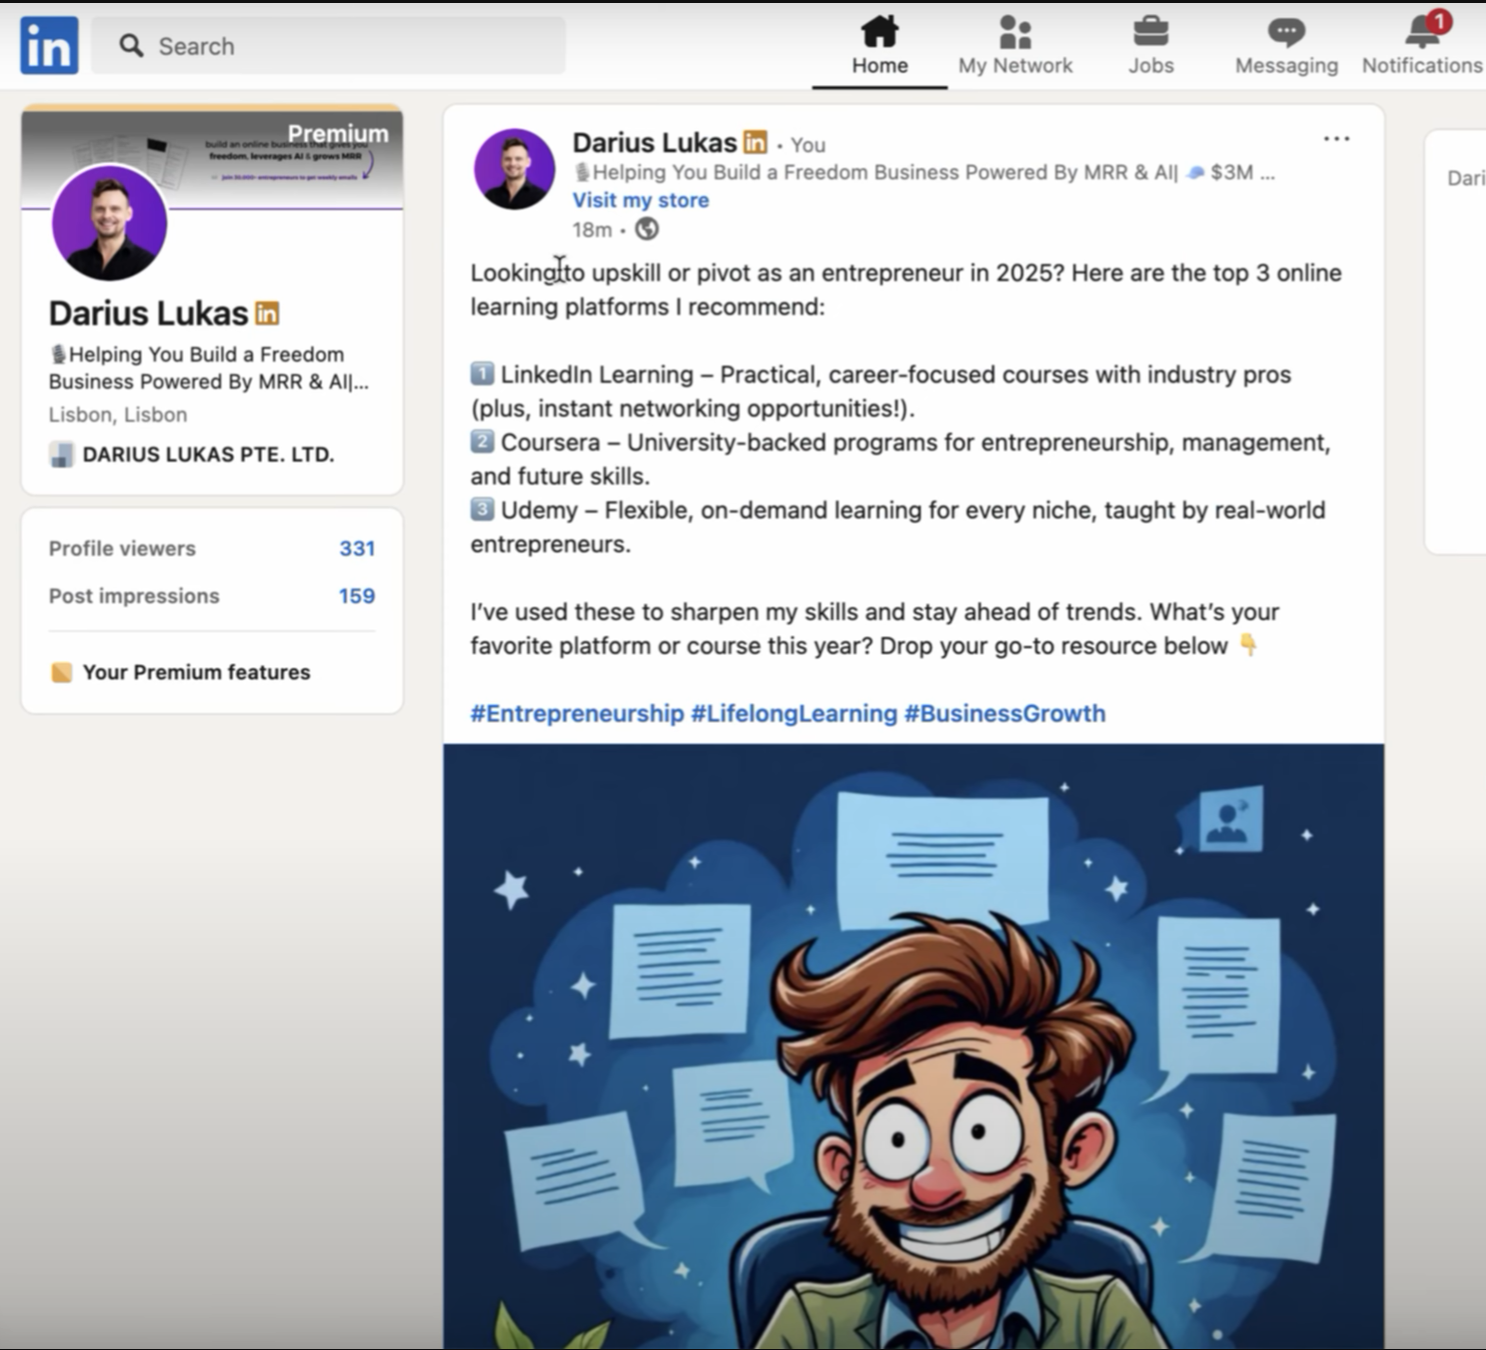Click the LinkedIn logo icon
This screenshot has height=1350, width=1486.
pos(49,45)
